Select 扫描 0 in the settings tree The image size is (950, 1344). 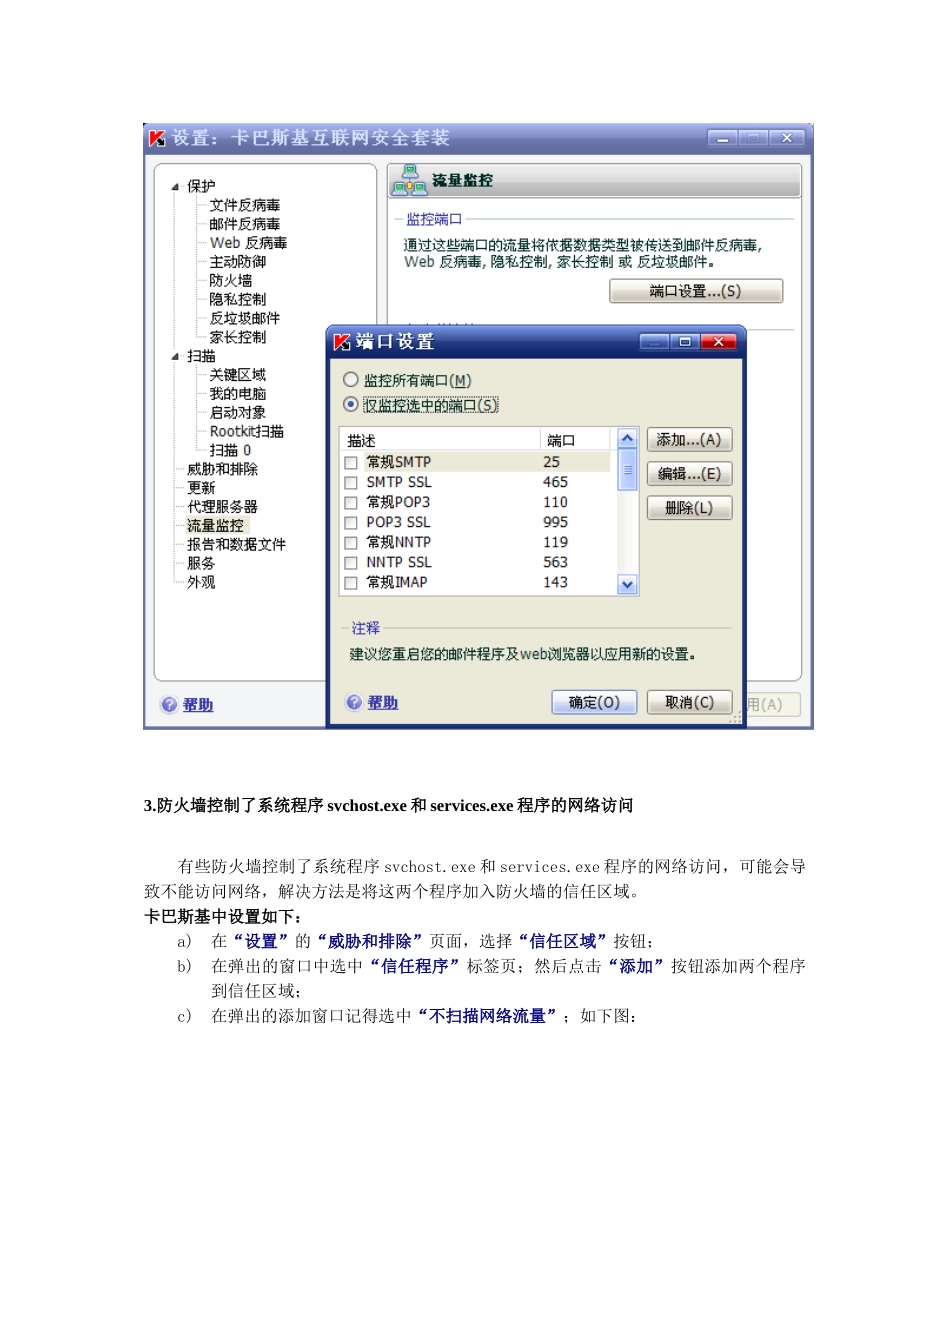point(230,451)
